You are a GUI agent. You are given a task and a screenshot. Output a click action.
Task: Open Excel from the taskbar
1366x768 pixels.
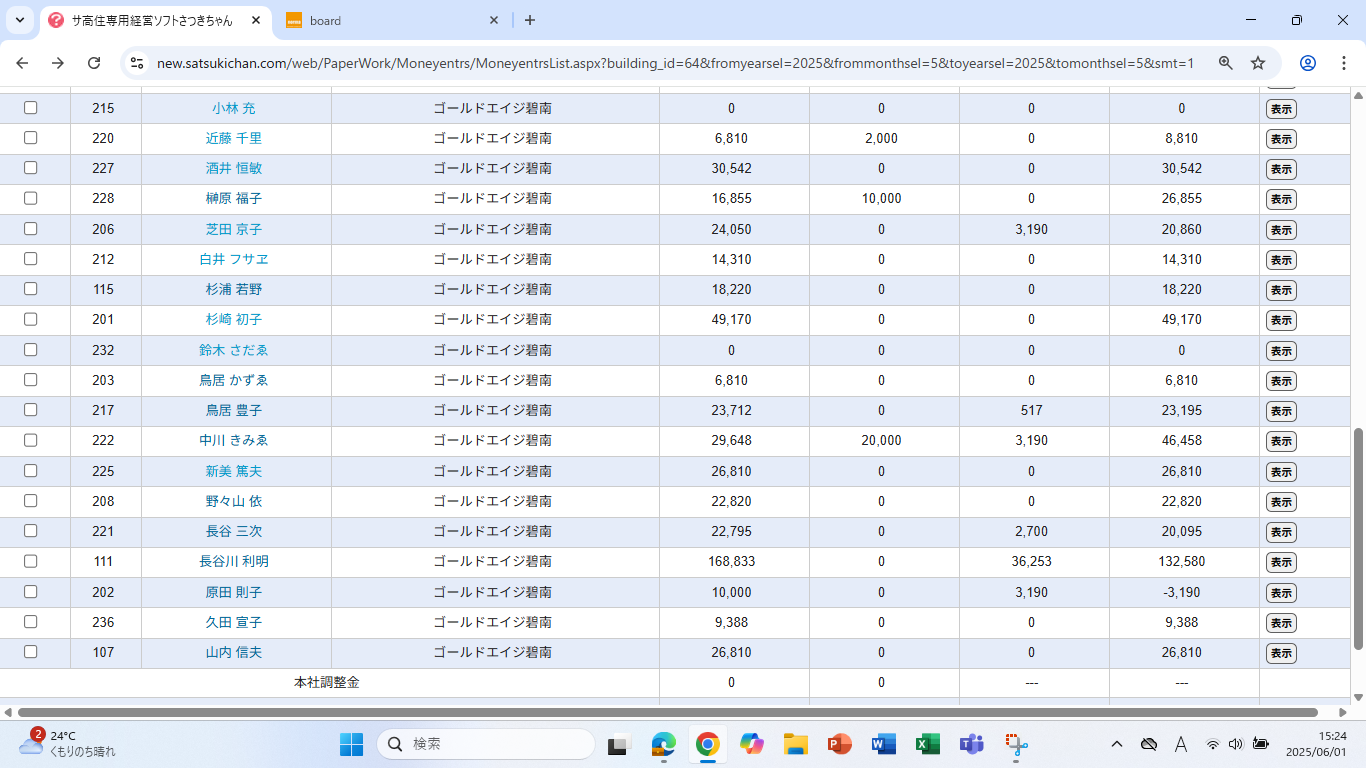point(927,744)
